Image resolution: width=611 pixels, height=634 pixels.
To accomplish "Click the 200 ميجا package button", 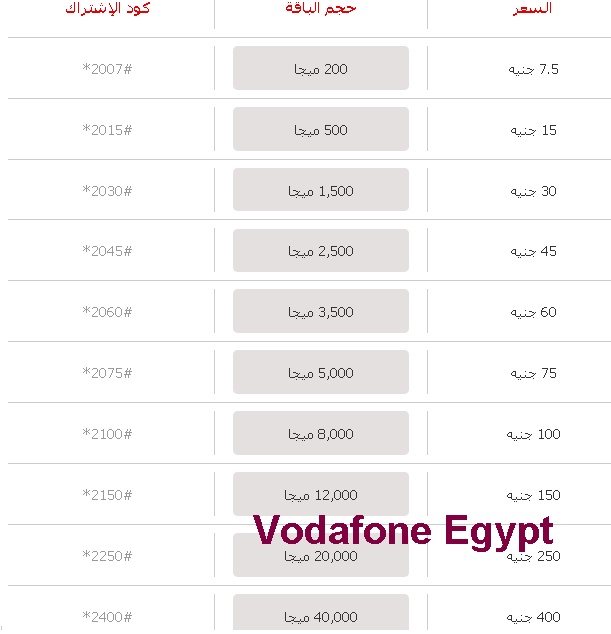I will 321,68.
